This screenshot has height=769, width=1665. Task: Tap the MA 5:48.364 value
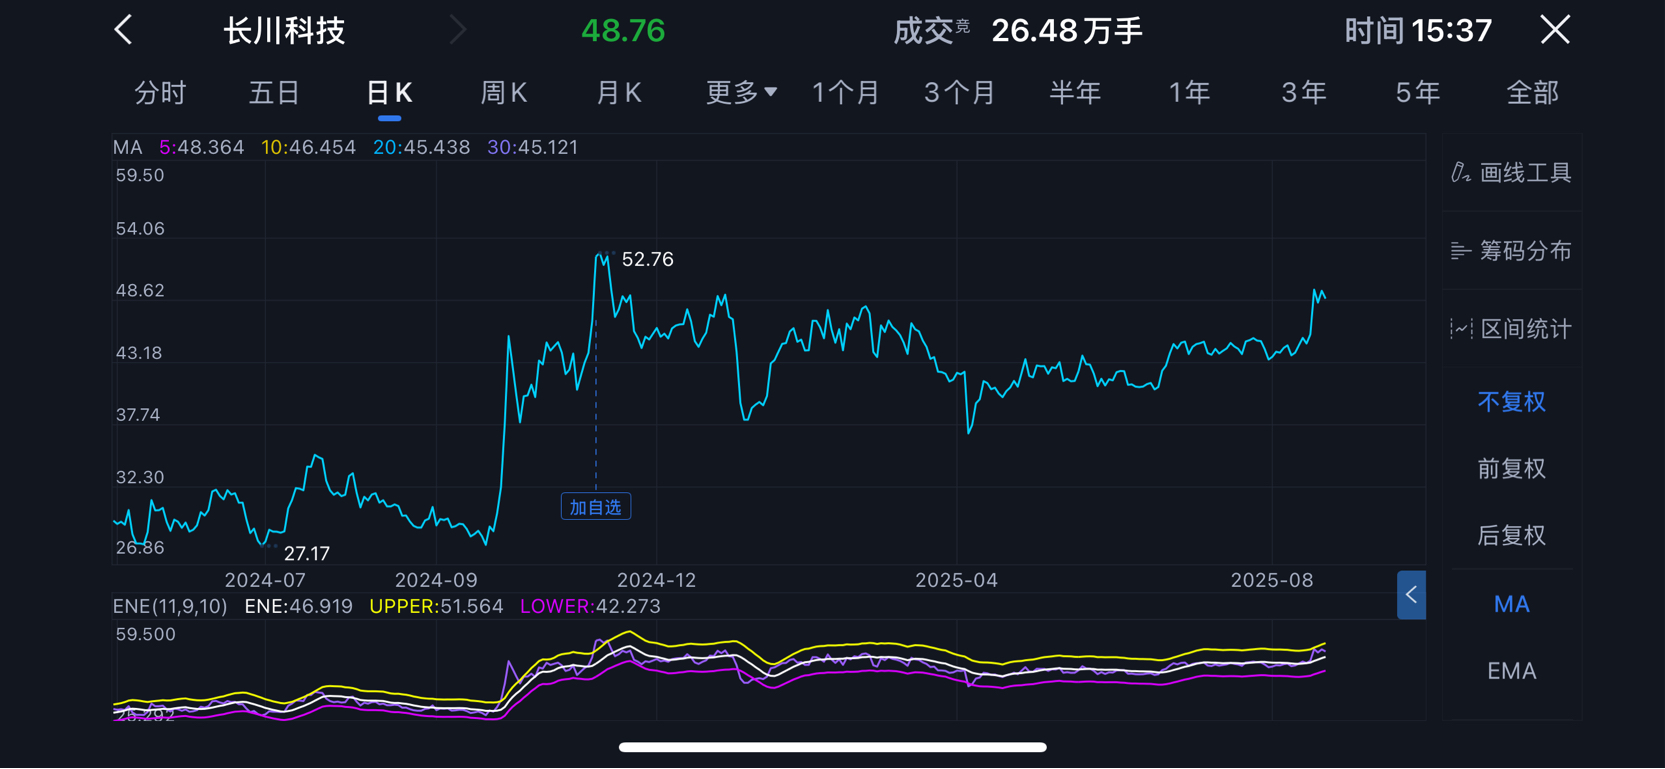[202, 147]
